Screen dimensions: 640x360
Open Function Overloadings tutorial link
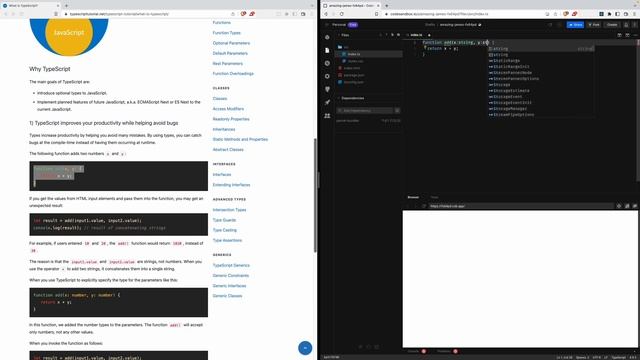click(x=233, y=74)
